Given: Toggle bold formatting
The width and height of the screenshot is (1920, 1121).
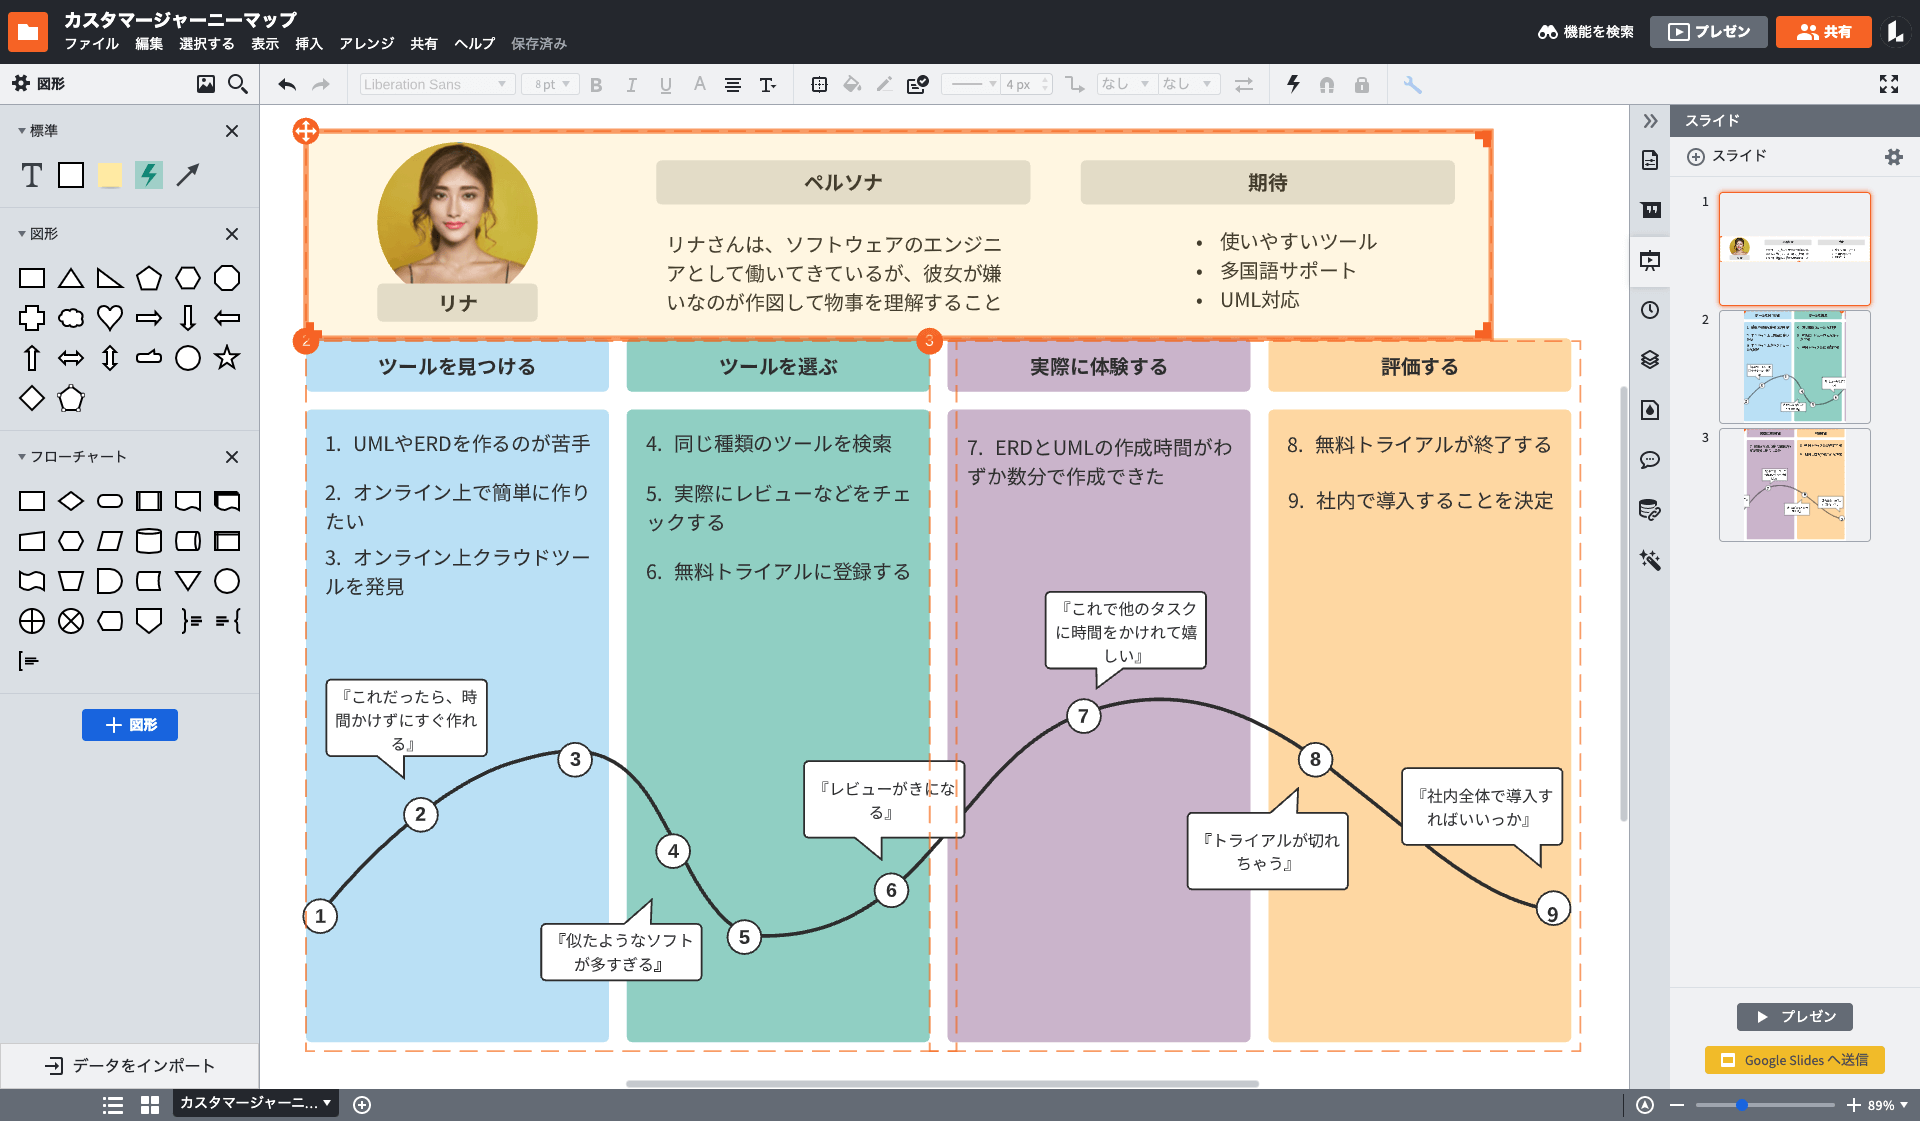Looking at the screenshot, I should pos(596,84).
